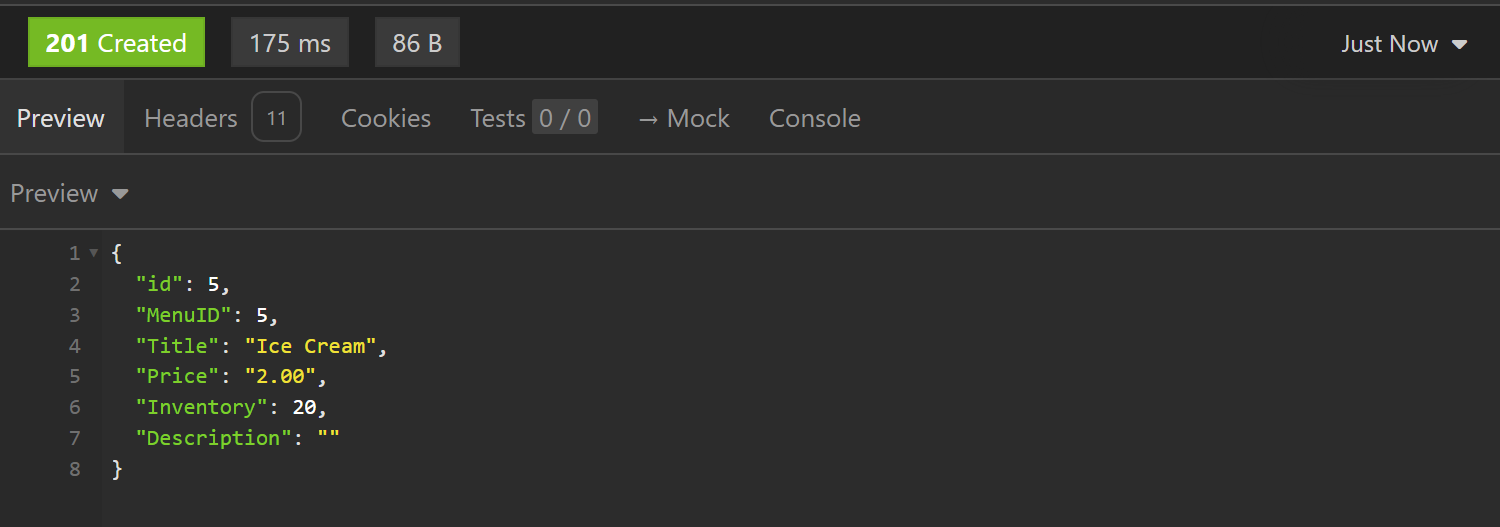Image resolution: width=1500 pixels, height=527 pixels.
Task: Click the "Ice Cream" title value
Action: (x=310, y=346)
